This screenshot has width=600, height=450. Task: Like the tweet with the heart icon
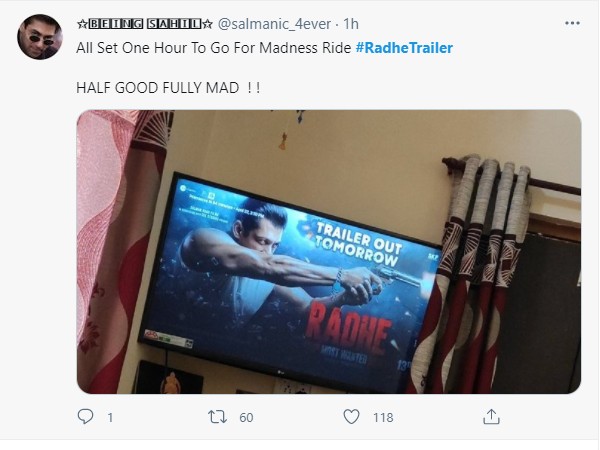pyautogui.click(x=351, y=417)
